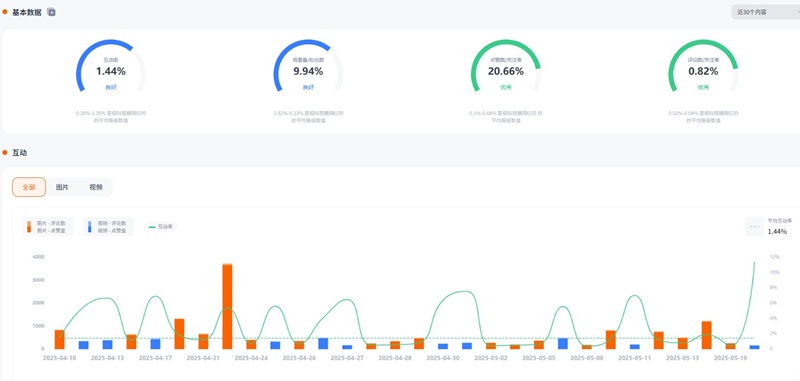Viewport: 800px width, 381px height.
Task: Click the 良好 rating under 1.44%
Action: [111, 87]
